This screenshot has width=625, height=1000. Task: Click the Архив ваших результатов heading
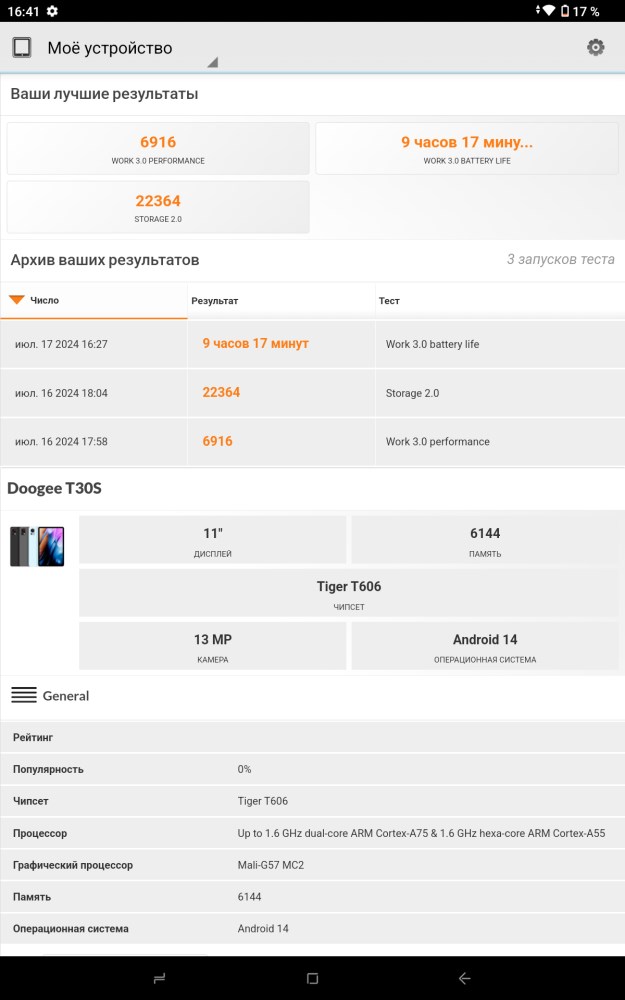click(x=105, y=260)
